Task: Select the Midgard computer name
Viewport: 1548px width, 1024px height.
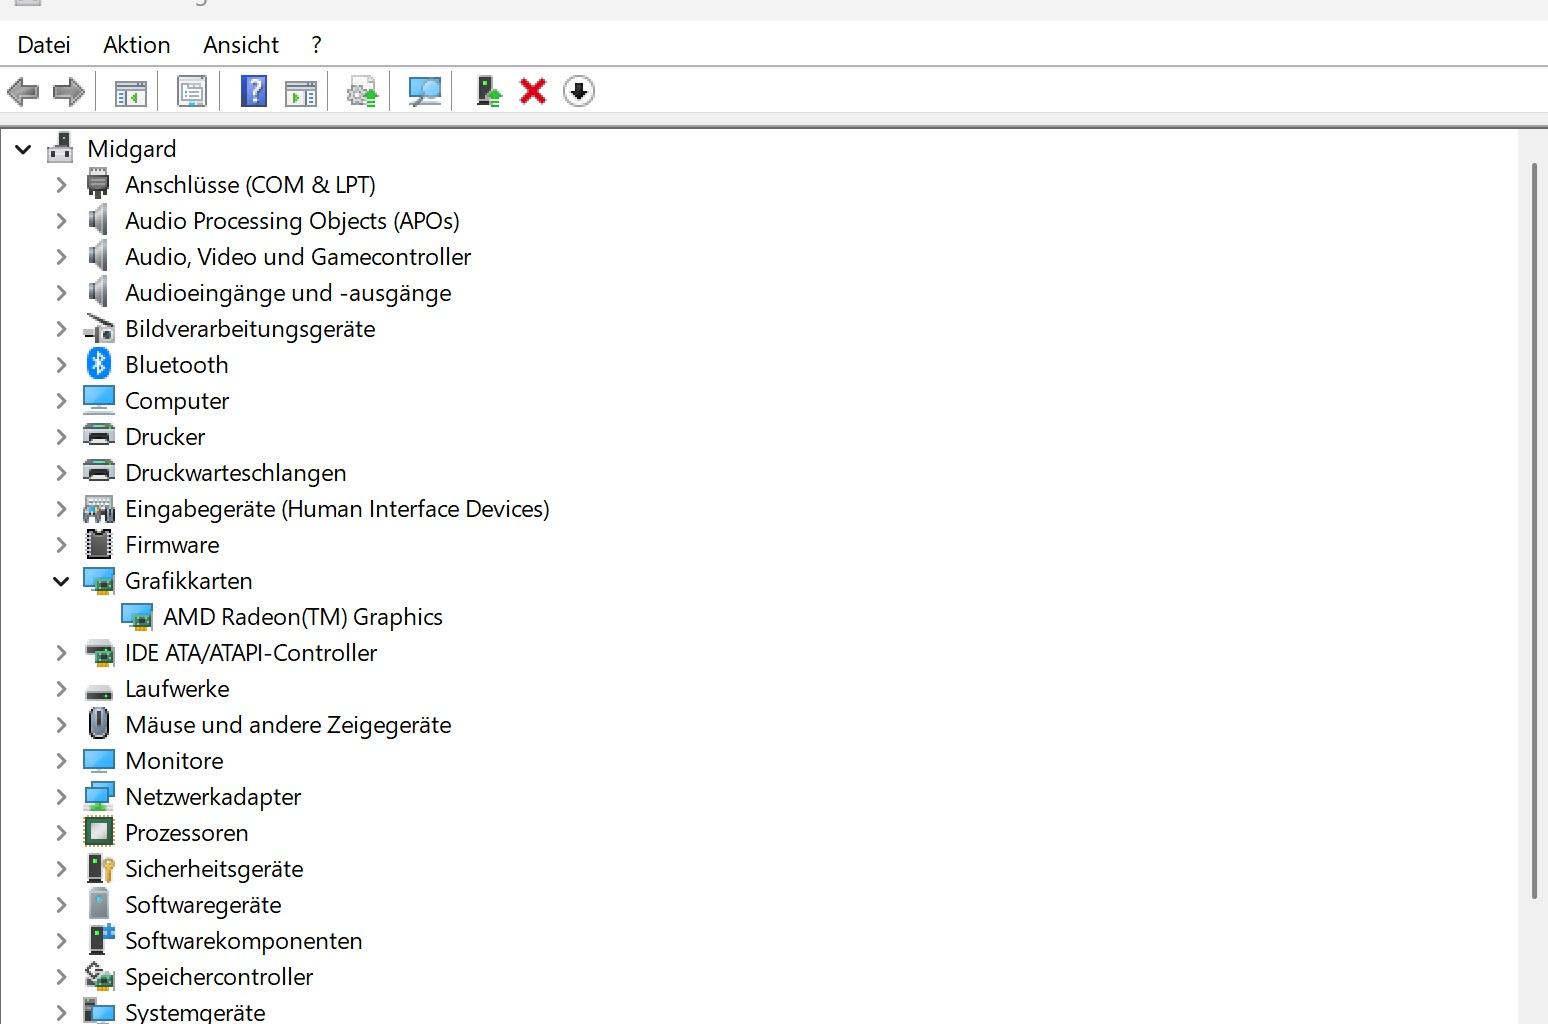Action: [x=132, y=149]
